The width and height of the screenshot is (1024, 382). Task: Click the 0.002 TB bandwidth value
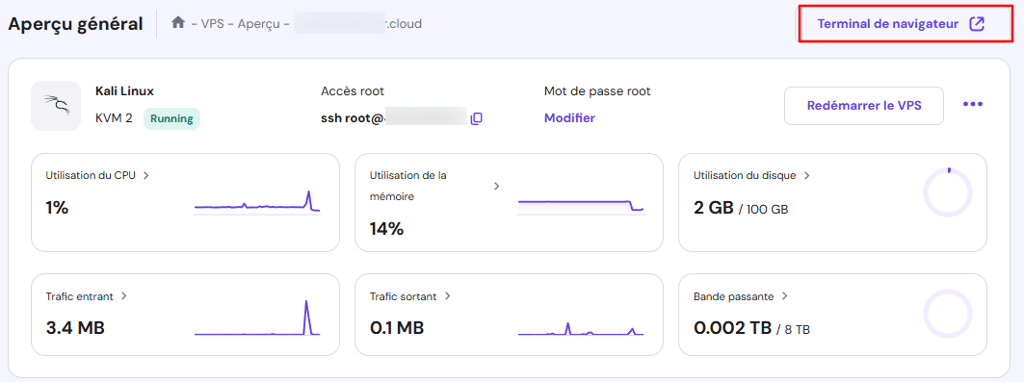click(x=732, y=328)
